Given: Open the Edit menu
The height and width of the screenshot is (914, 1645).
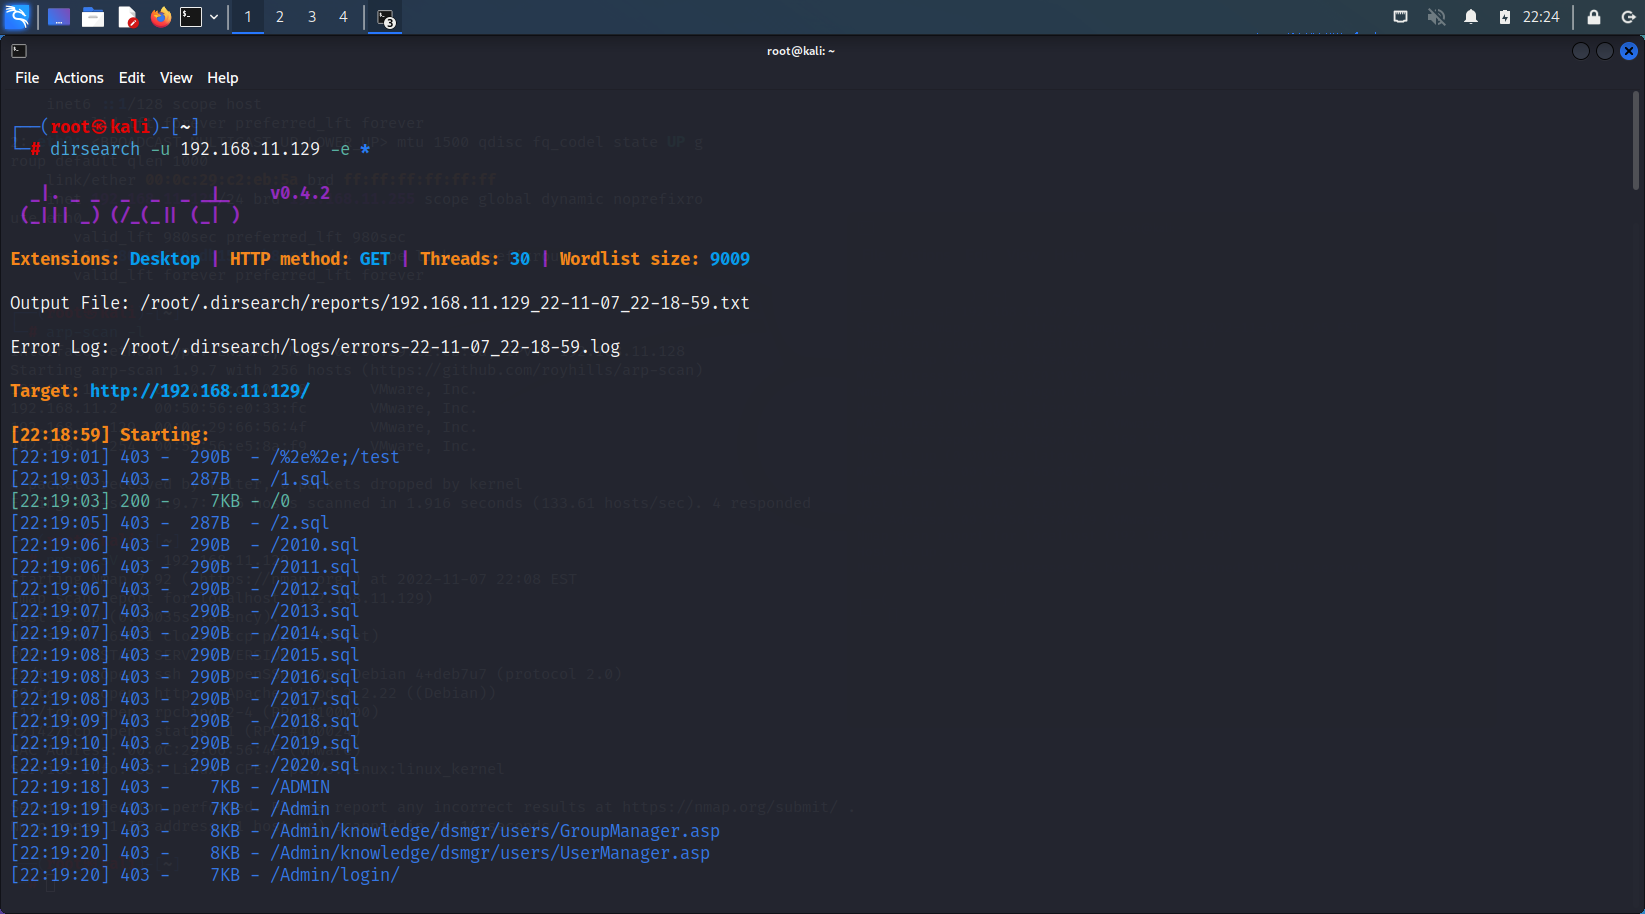Looking at the screenshot, I should point(132,78).
